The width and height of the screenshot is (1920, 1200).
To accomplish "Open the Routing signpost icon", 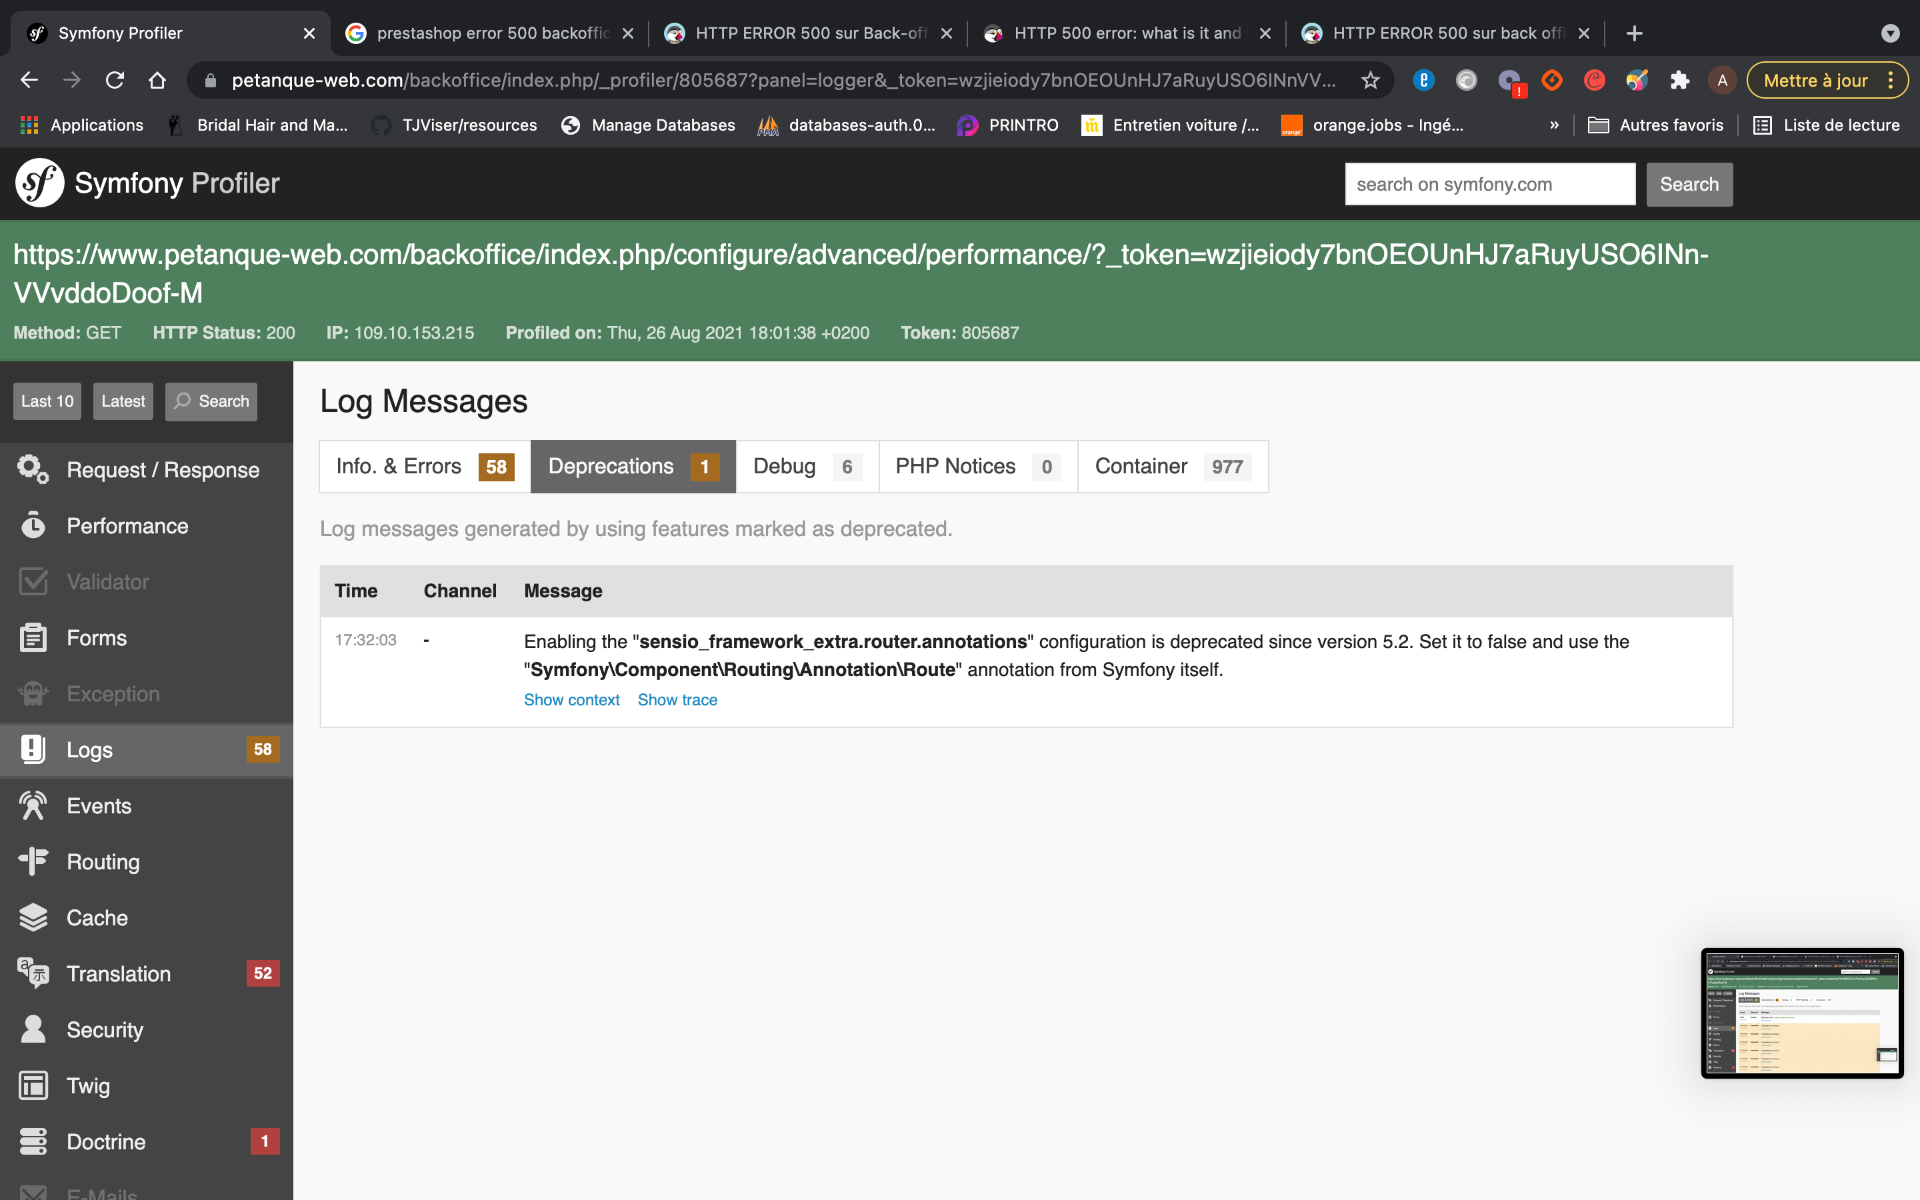I will (33, 861).
